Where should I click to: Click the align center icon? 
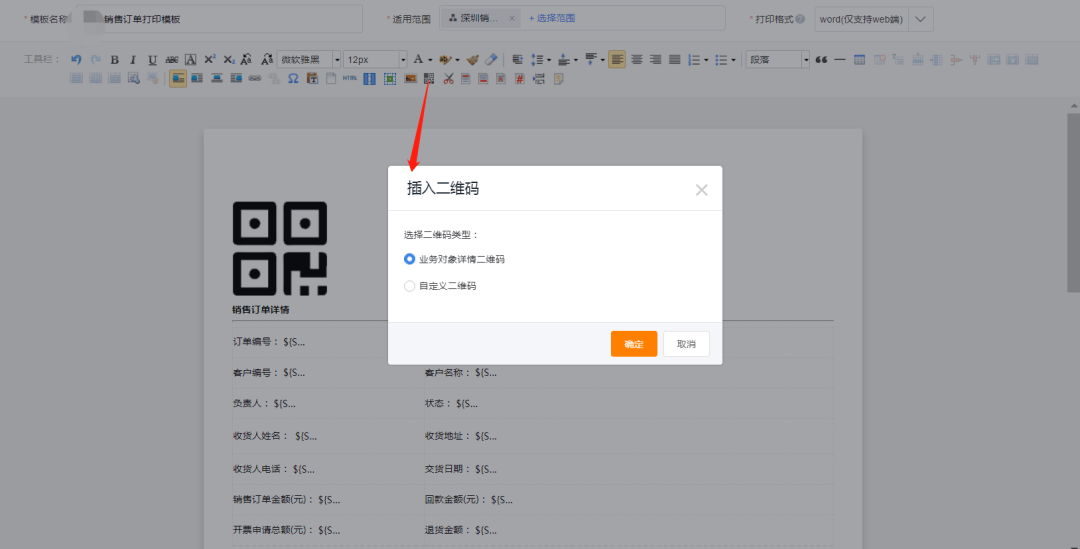(636, 60)
